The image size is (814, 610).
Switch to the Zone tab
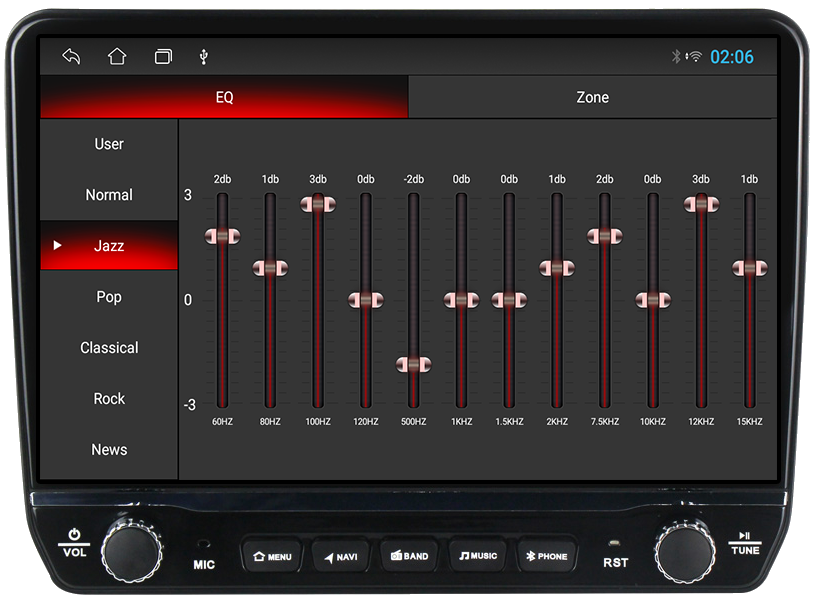pyautogui.click(x=592, y=98)
